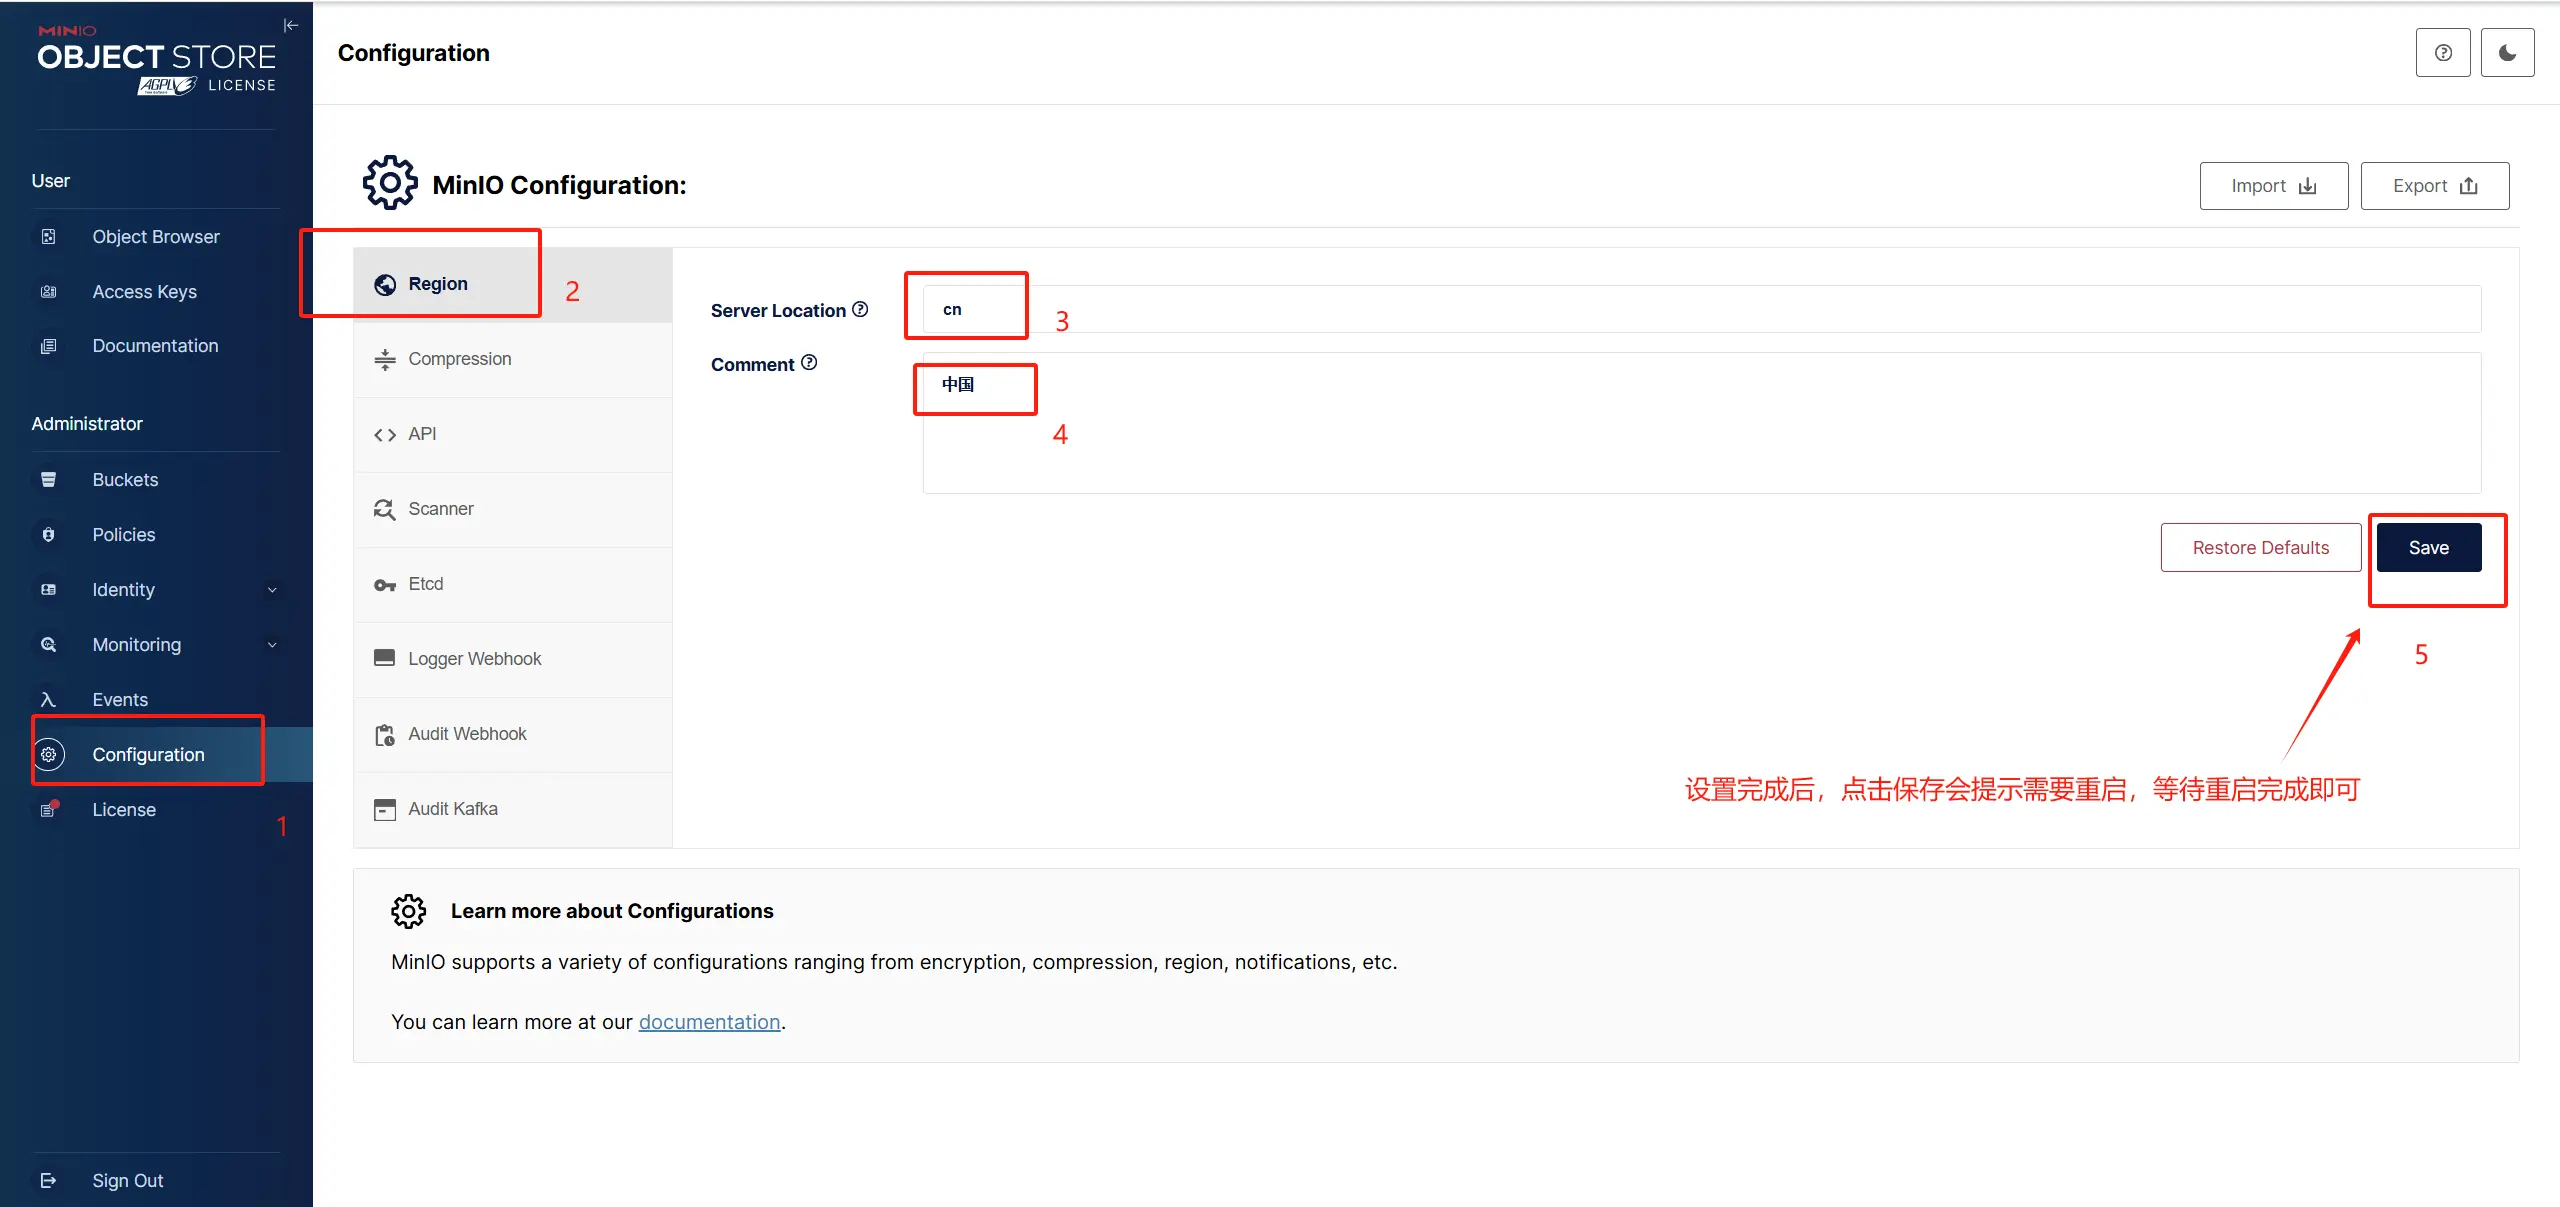Click the Configuration gear icon in sidebar
Viewport: 2560px width, 1207px height.
pyautogui.click(x=48, y=755)
